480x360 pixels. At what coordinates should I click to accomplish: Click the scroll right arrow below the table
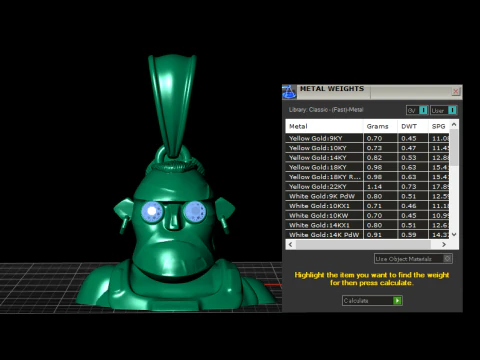[x=444, y=245]
